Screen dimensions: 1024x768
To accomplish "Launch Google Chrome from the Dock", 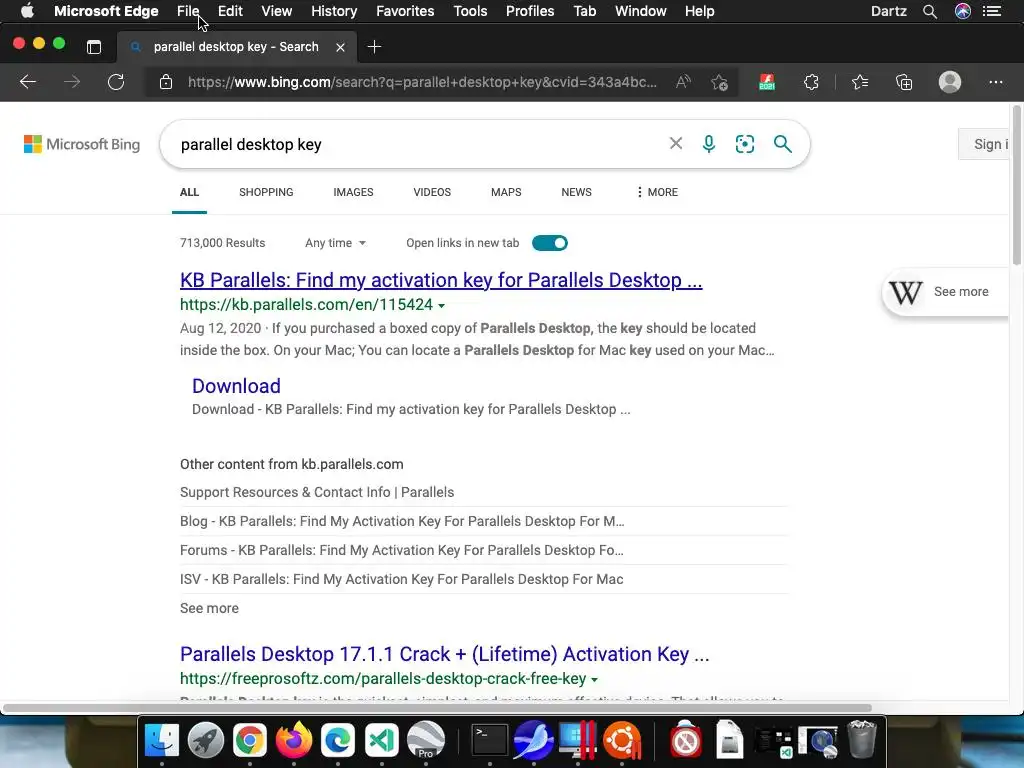I will [x=249, y=740].
